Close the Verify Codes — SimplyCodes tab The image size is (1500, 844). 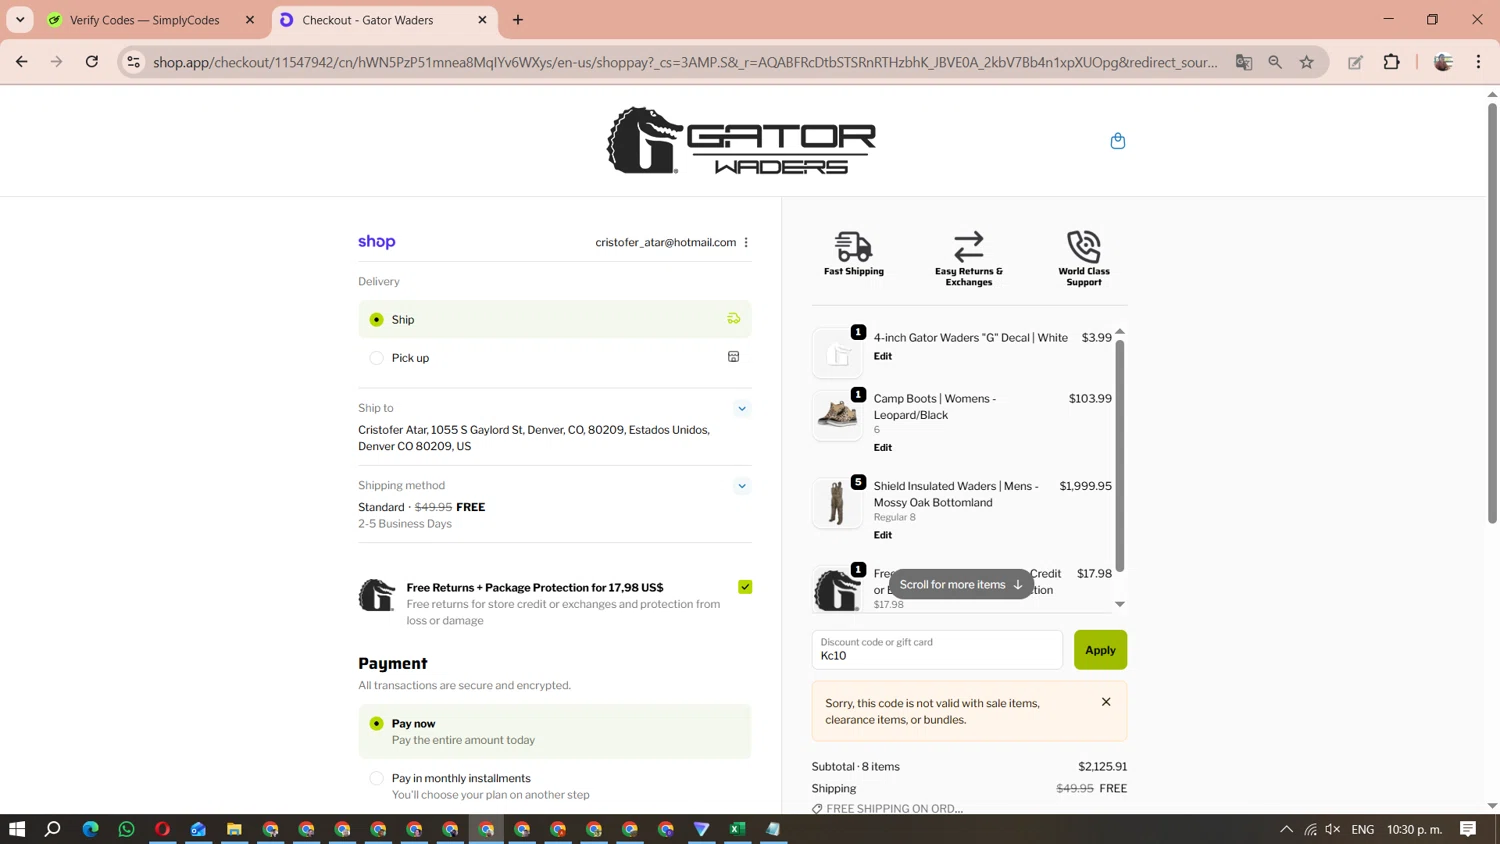tap(250, 20)
